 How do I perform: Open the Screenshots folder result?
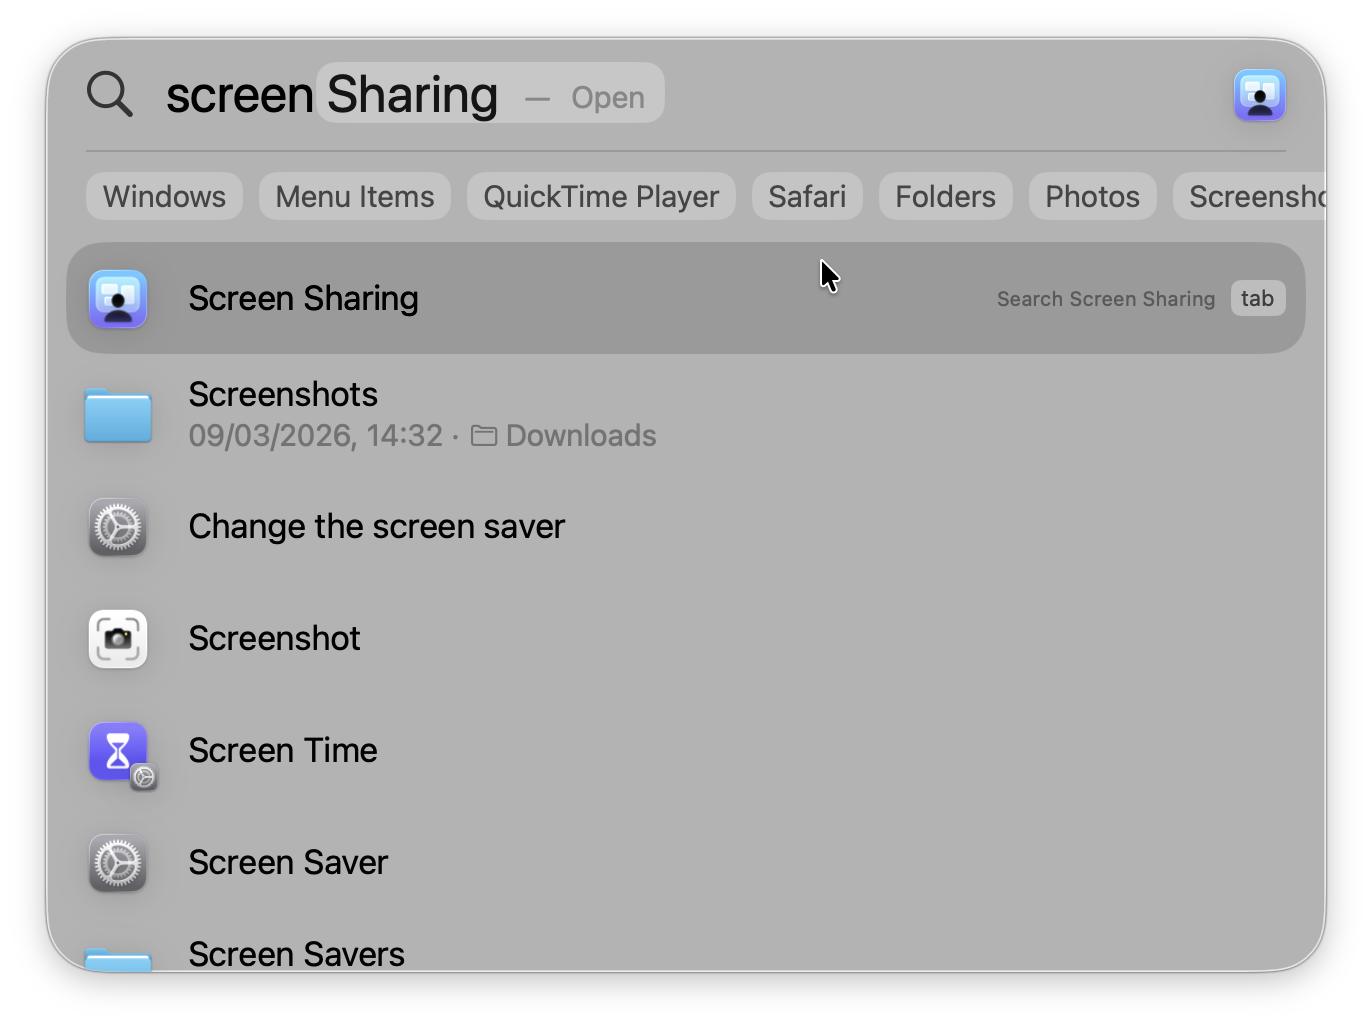pyautogui.click(x=686, y=414)
